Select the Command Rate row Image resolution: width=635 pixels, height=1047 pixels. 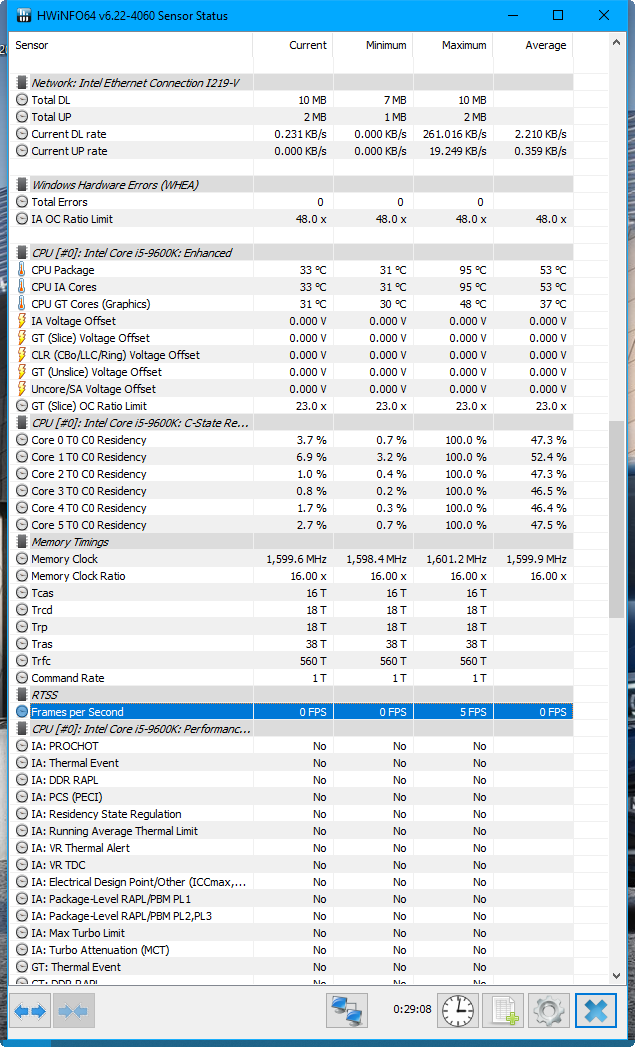[291, 678]
